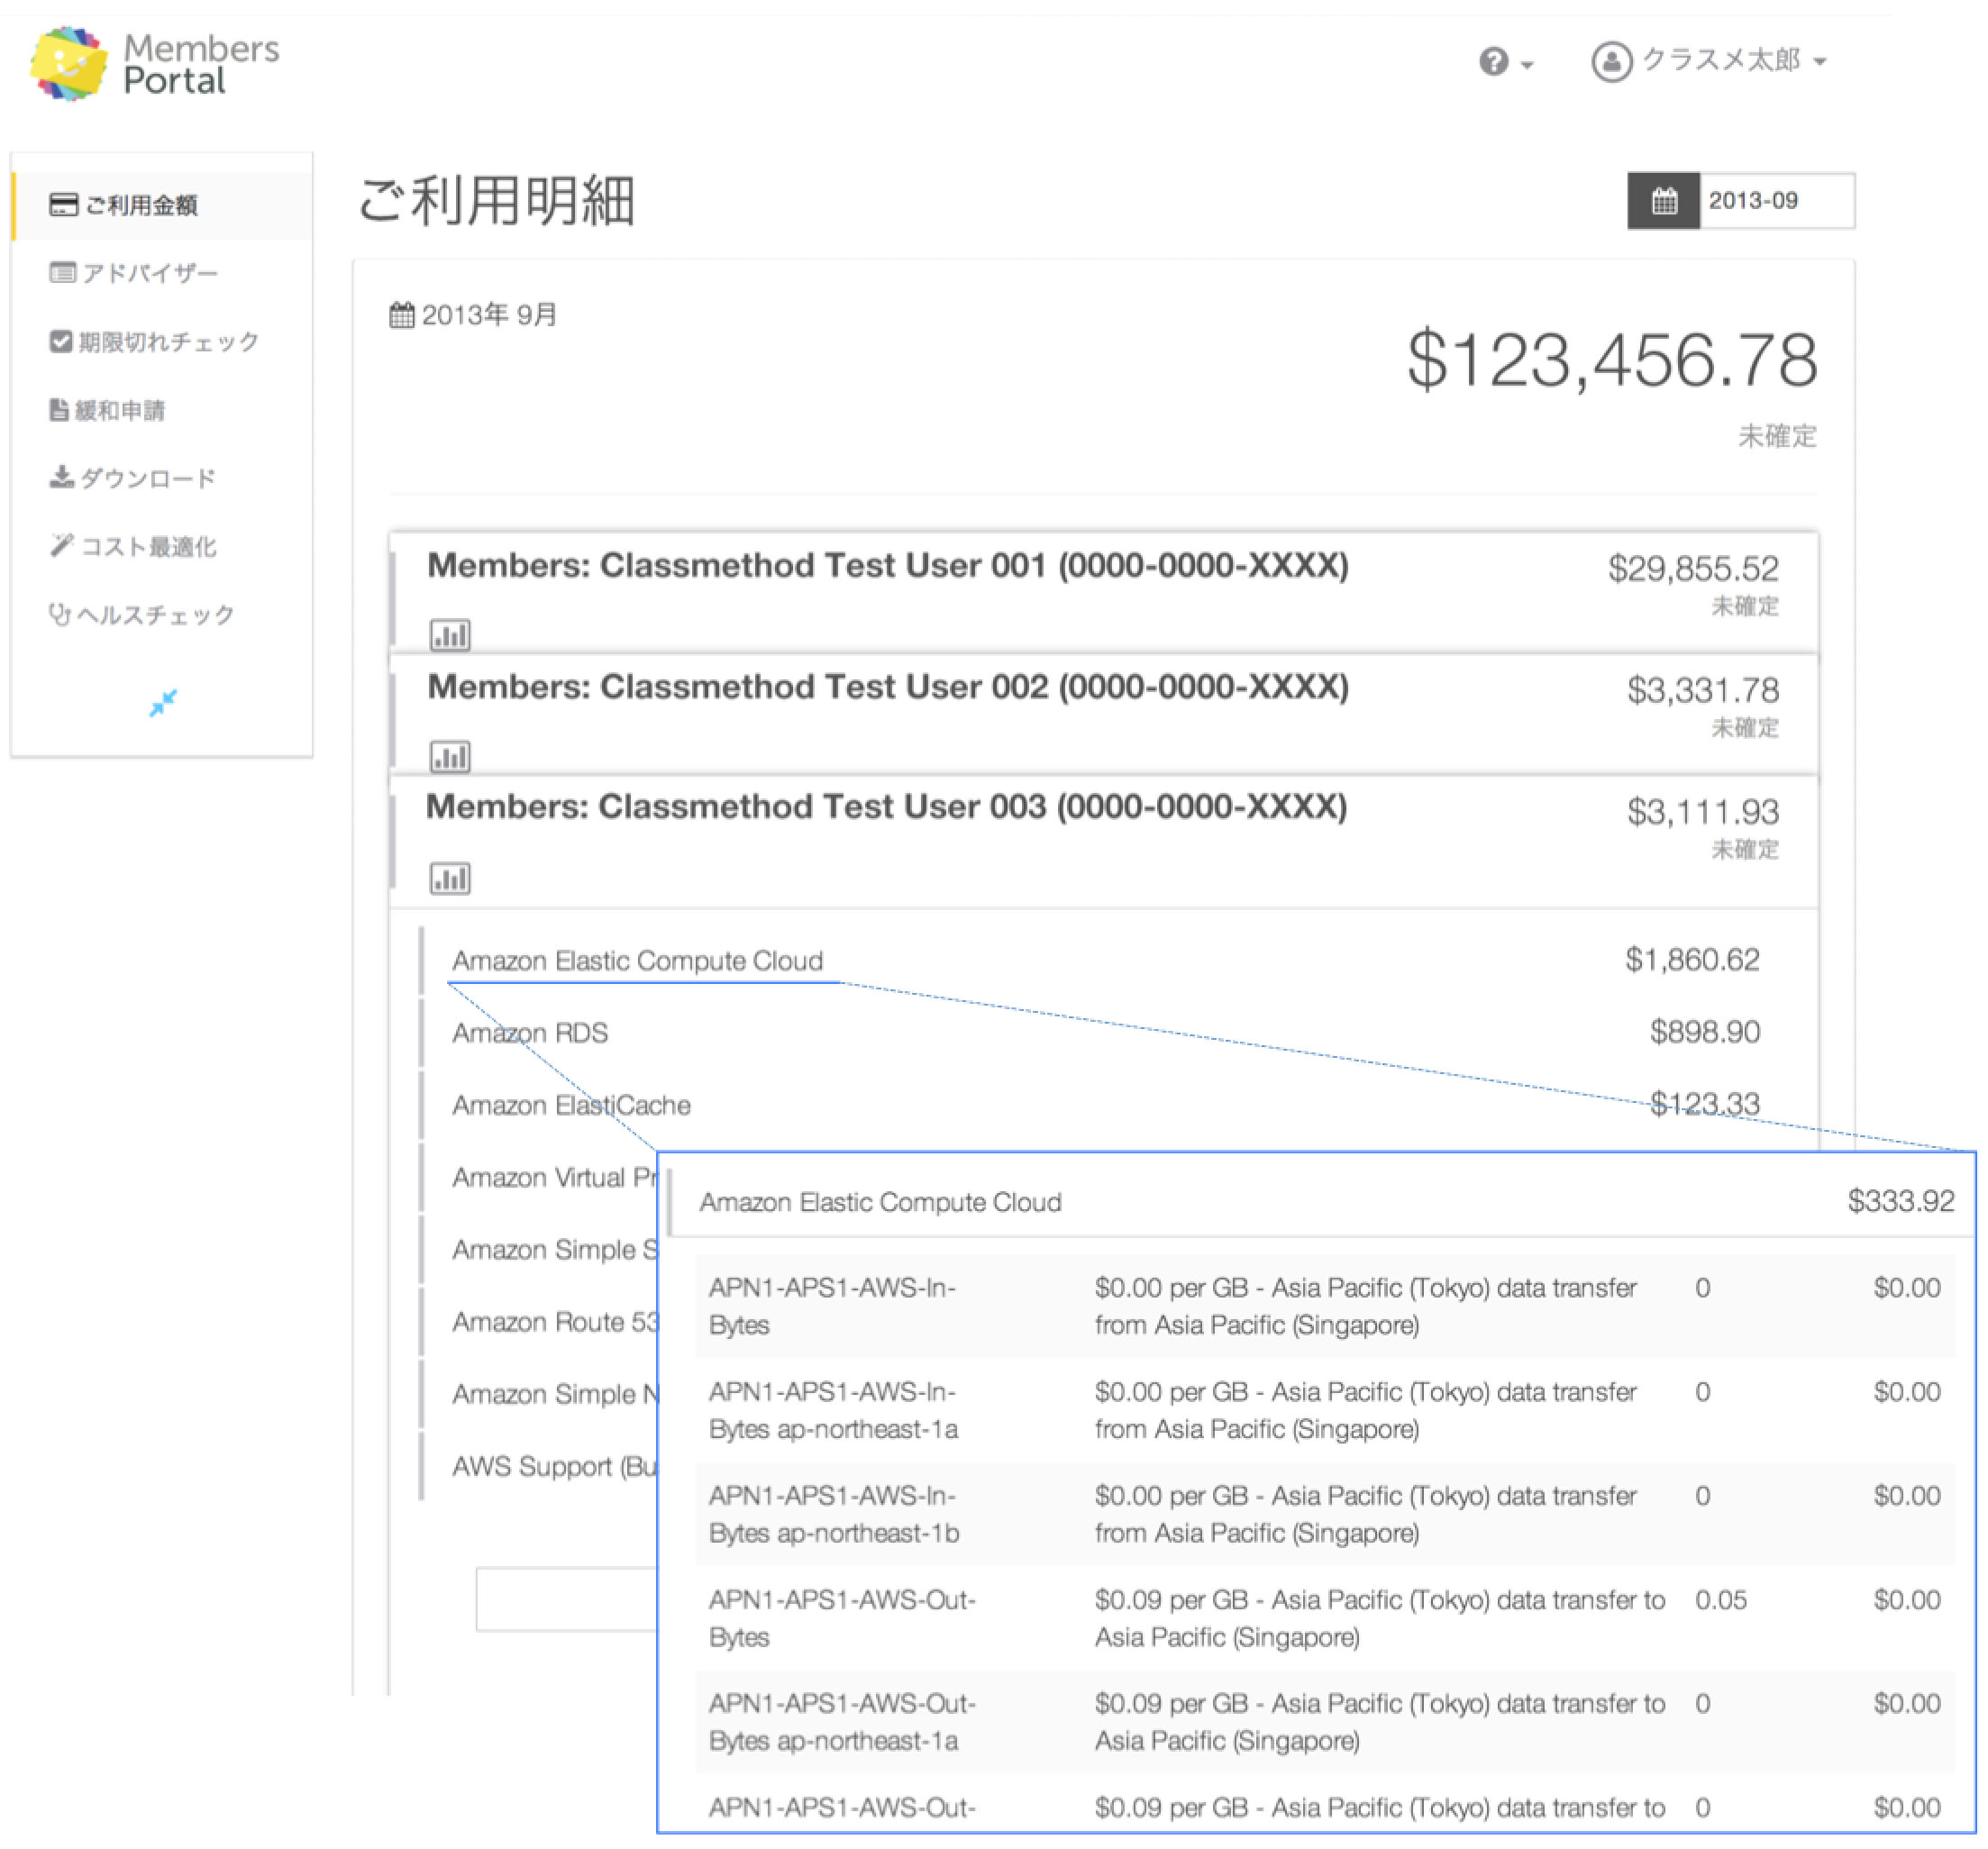The height and width of the screenshot is (1849, 1988).
Task: Expand Amazon Elastic Compute Cloud $1,860.62 row
Action: pos(1105,960)
